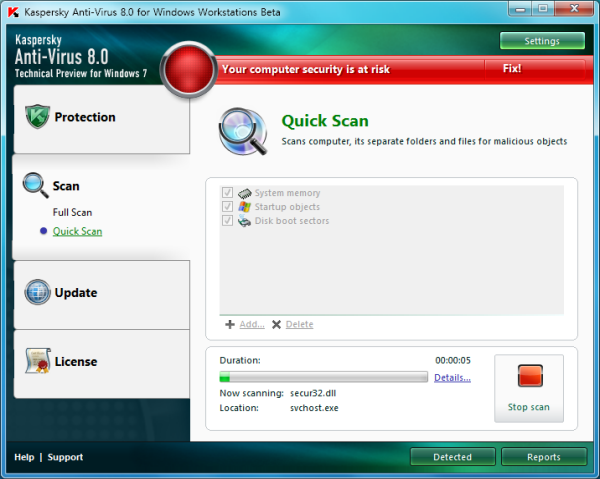The height and width of the screenshot is (479, 600).
Task: Click the green Quick Scan heading
Action: pyautogui.click(x=325, y=121)
